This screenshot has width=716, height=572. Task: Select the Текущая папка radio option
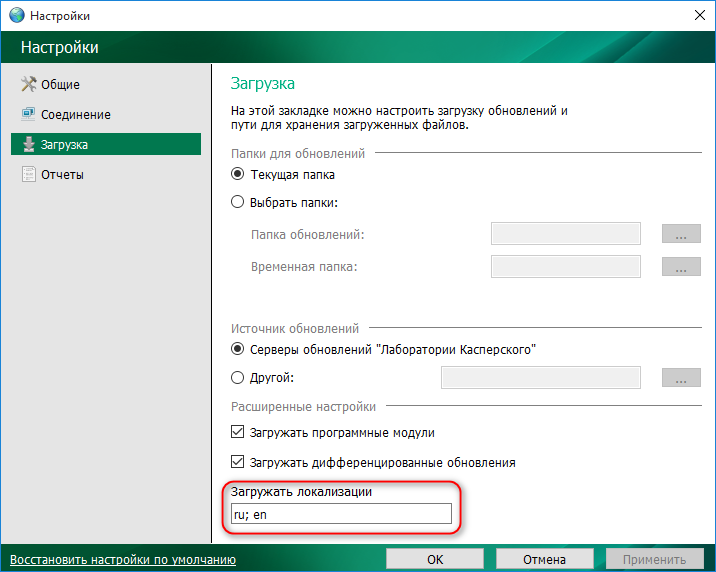(237, 174)
